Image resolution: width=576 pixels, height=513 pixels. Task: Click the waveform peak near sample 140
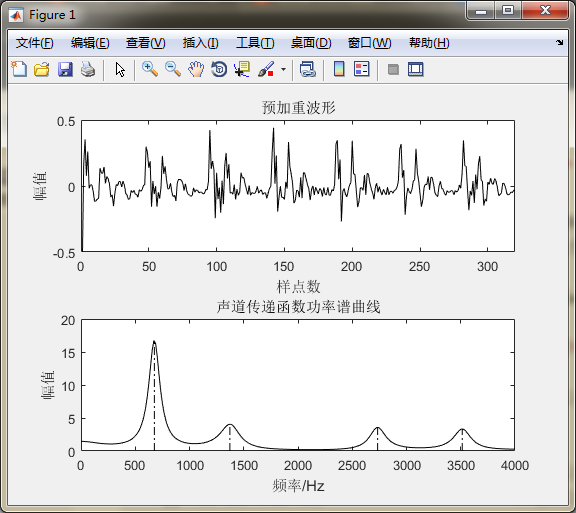(x=273, y=129)
